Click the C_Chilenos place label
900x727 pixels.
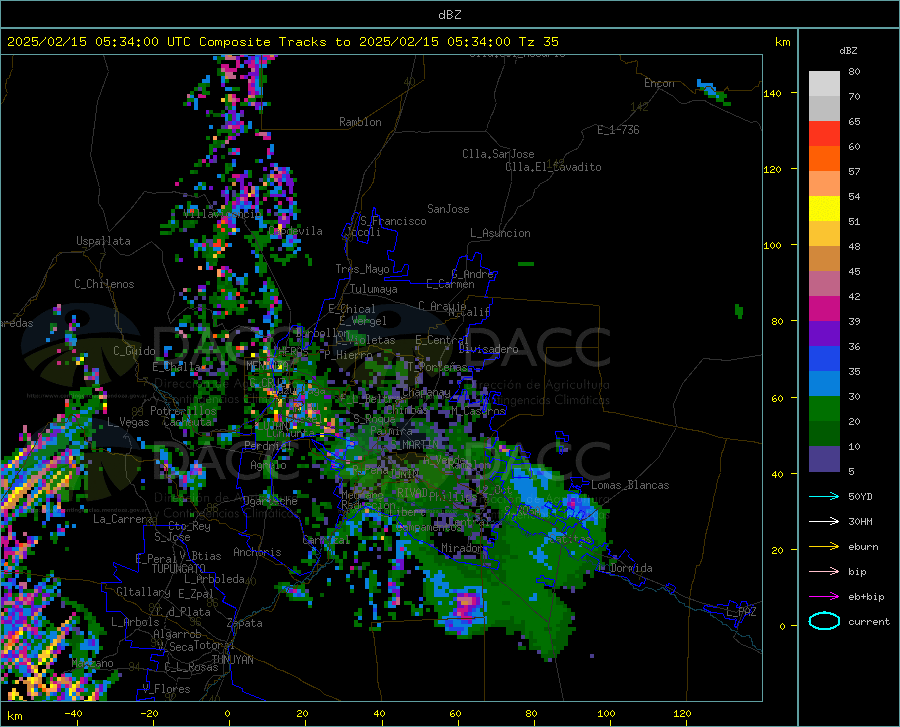click(x=104, y=284)
